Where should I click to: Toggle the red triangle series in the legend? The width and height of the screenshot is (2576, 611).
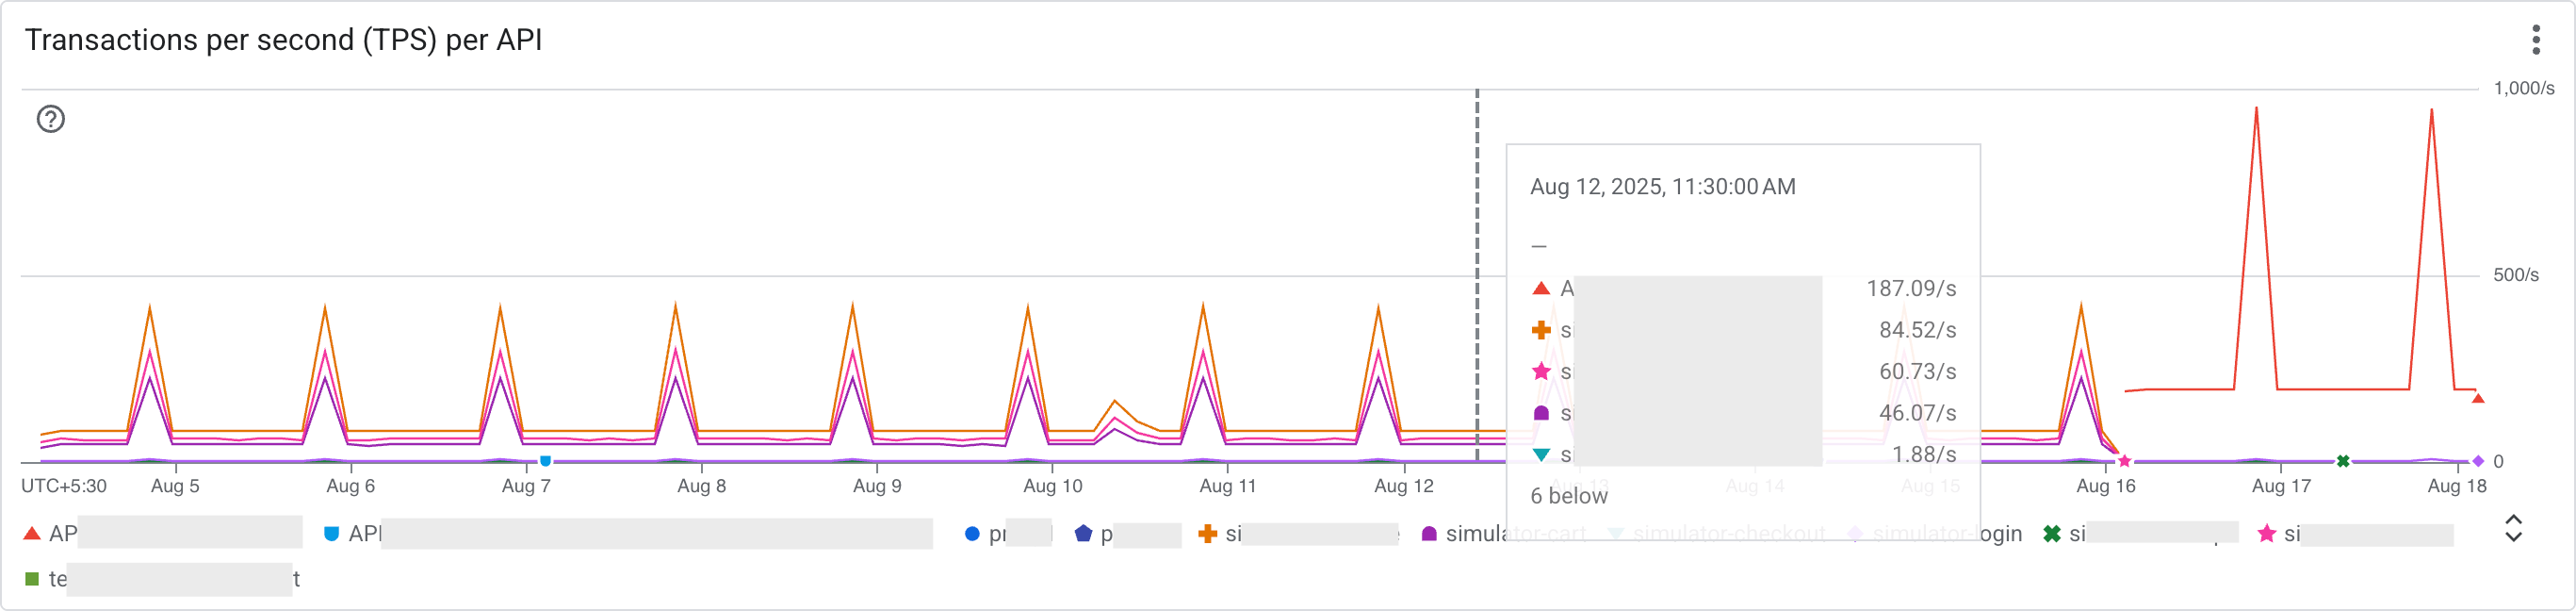pos(50,534)
